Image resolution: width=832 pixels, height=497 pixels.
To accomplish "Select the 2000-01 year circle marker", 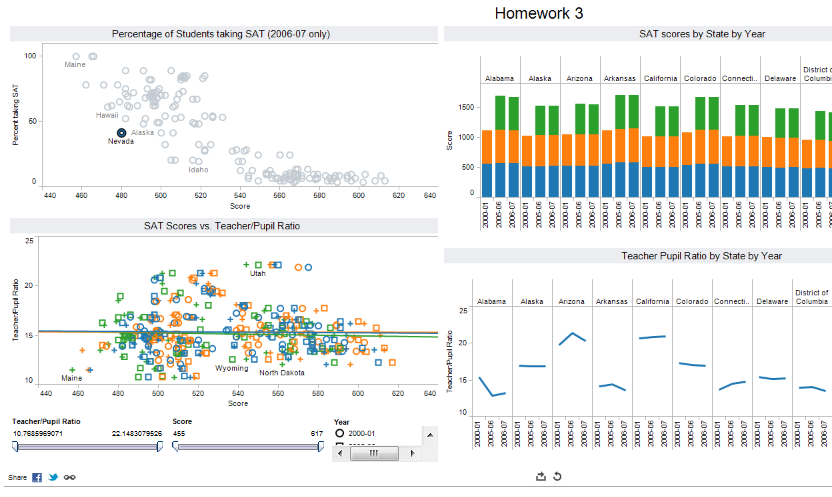I will pos(341,434).
